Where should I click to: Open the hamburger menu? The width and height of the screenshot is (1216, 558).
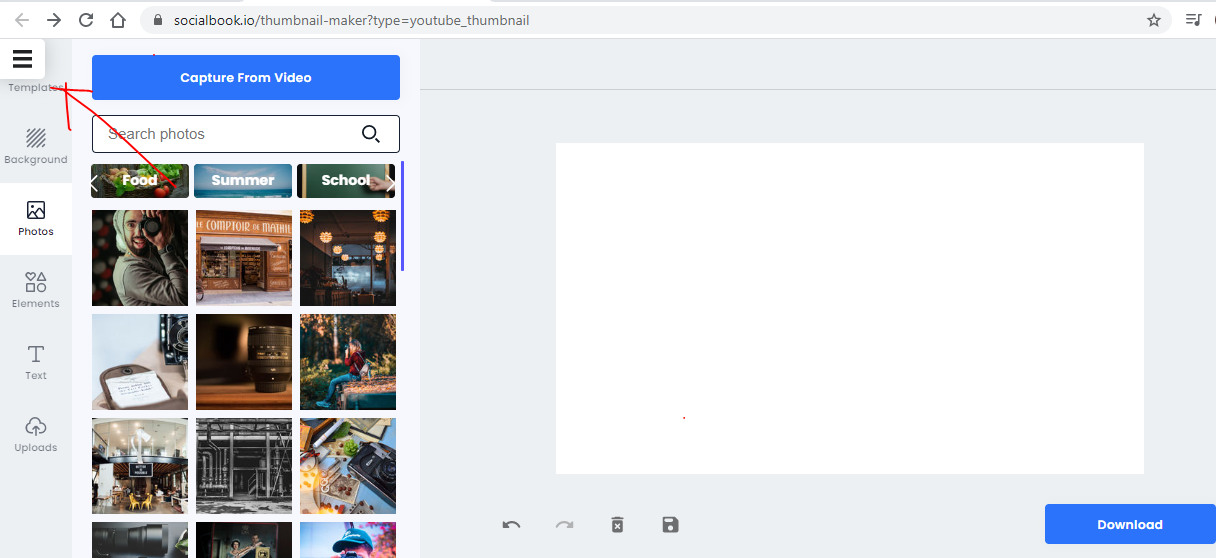(22, 59)
